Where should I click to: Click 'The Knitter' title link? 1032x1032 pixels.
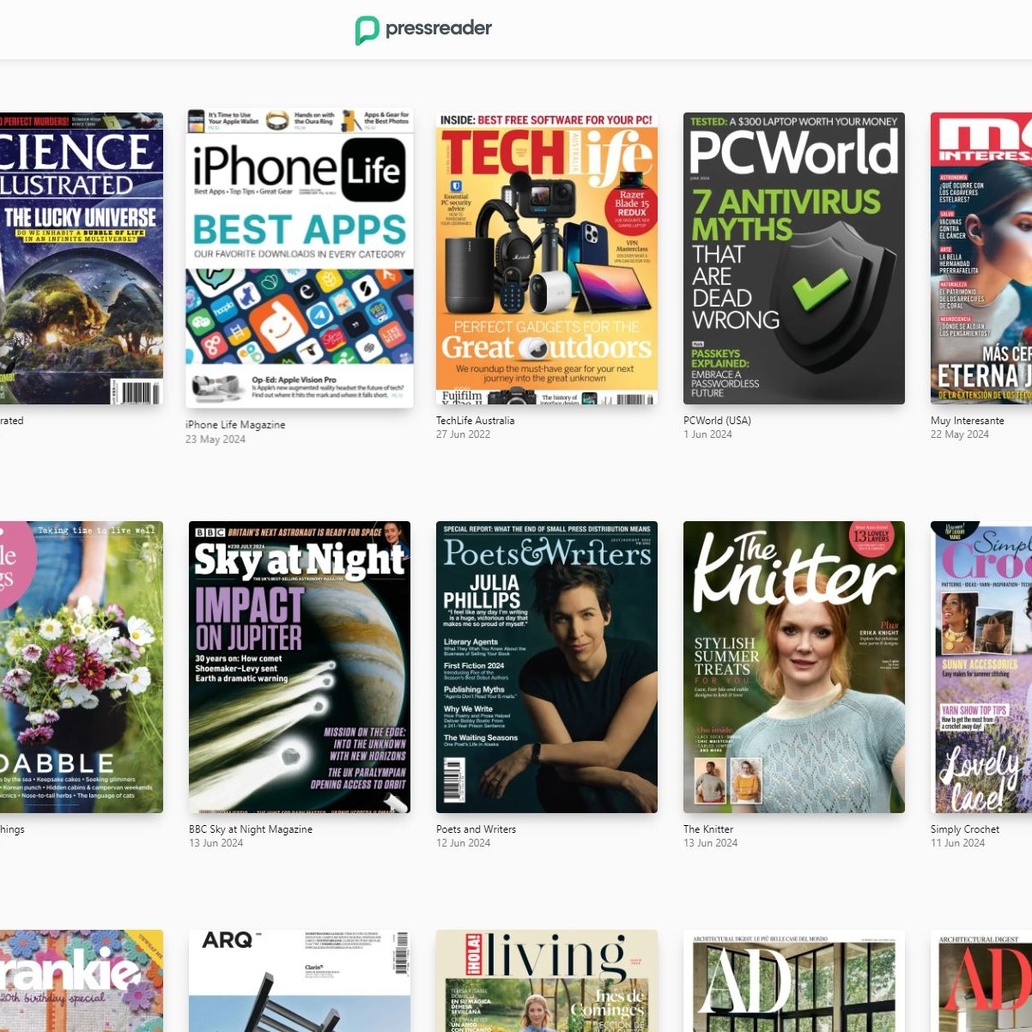tap(708, 829)
